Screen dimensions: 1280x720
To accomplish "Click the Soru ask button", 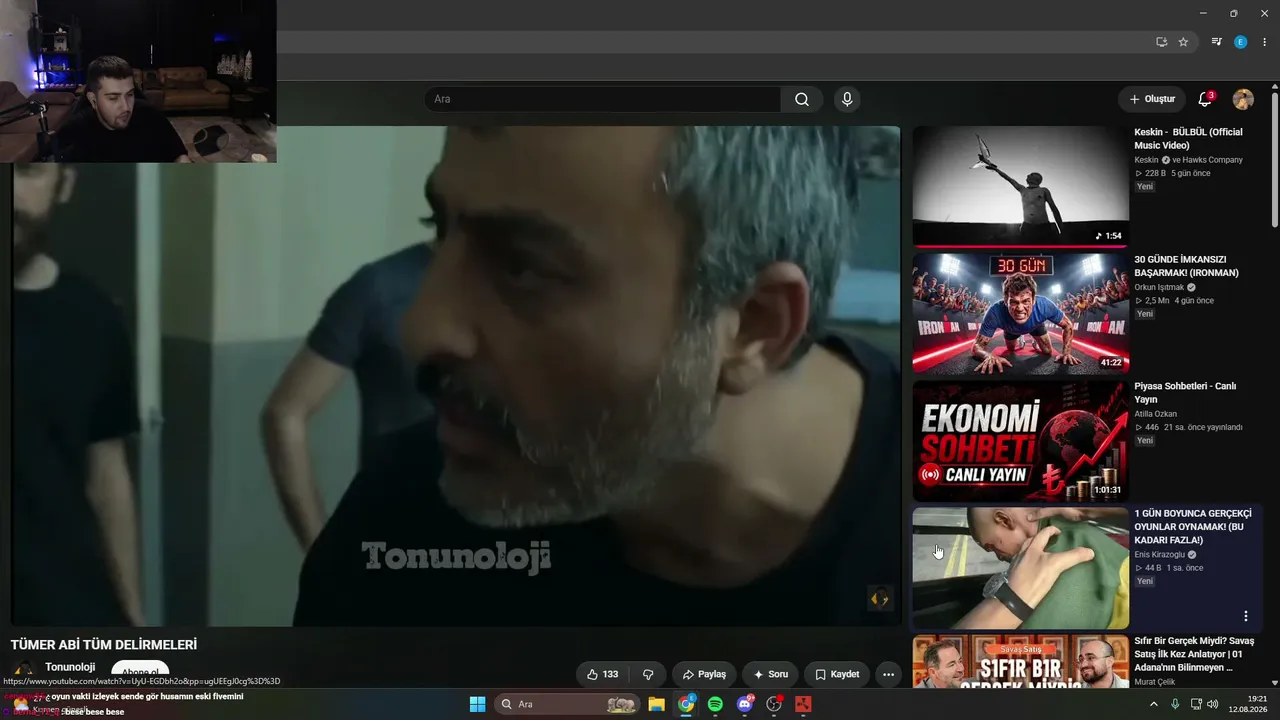I will (770, 674).
